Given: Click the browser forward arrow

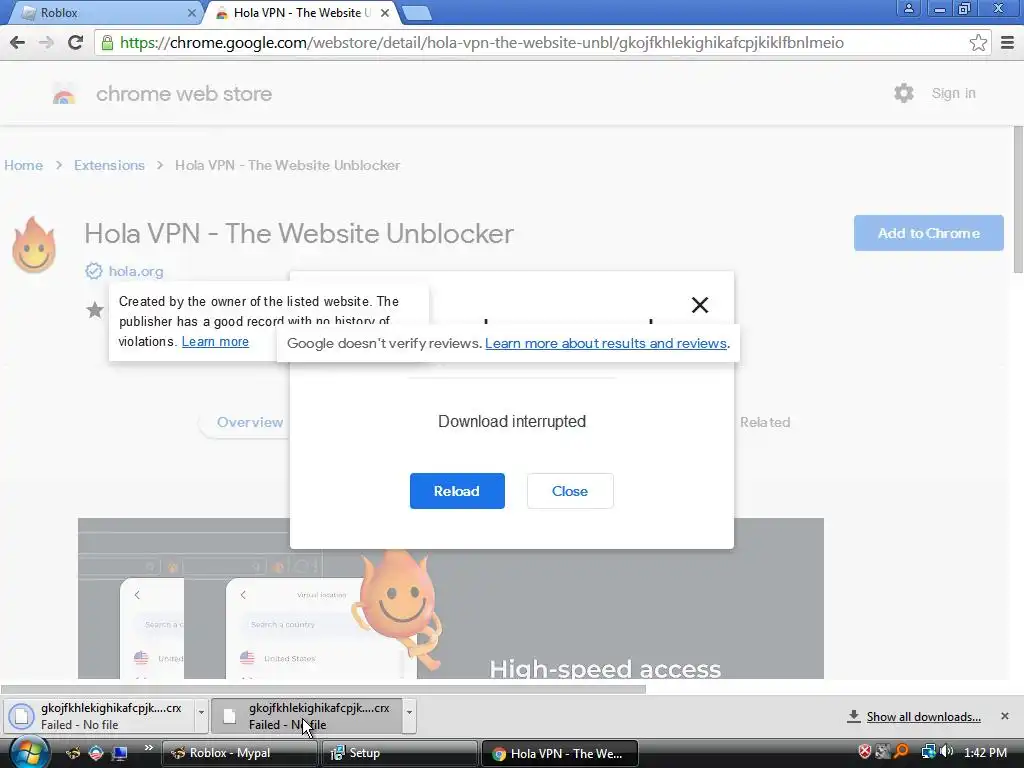Looking at the screenshot, I should pos(46,42).
